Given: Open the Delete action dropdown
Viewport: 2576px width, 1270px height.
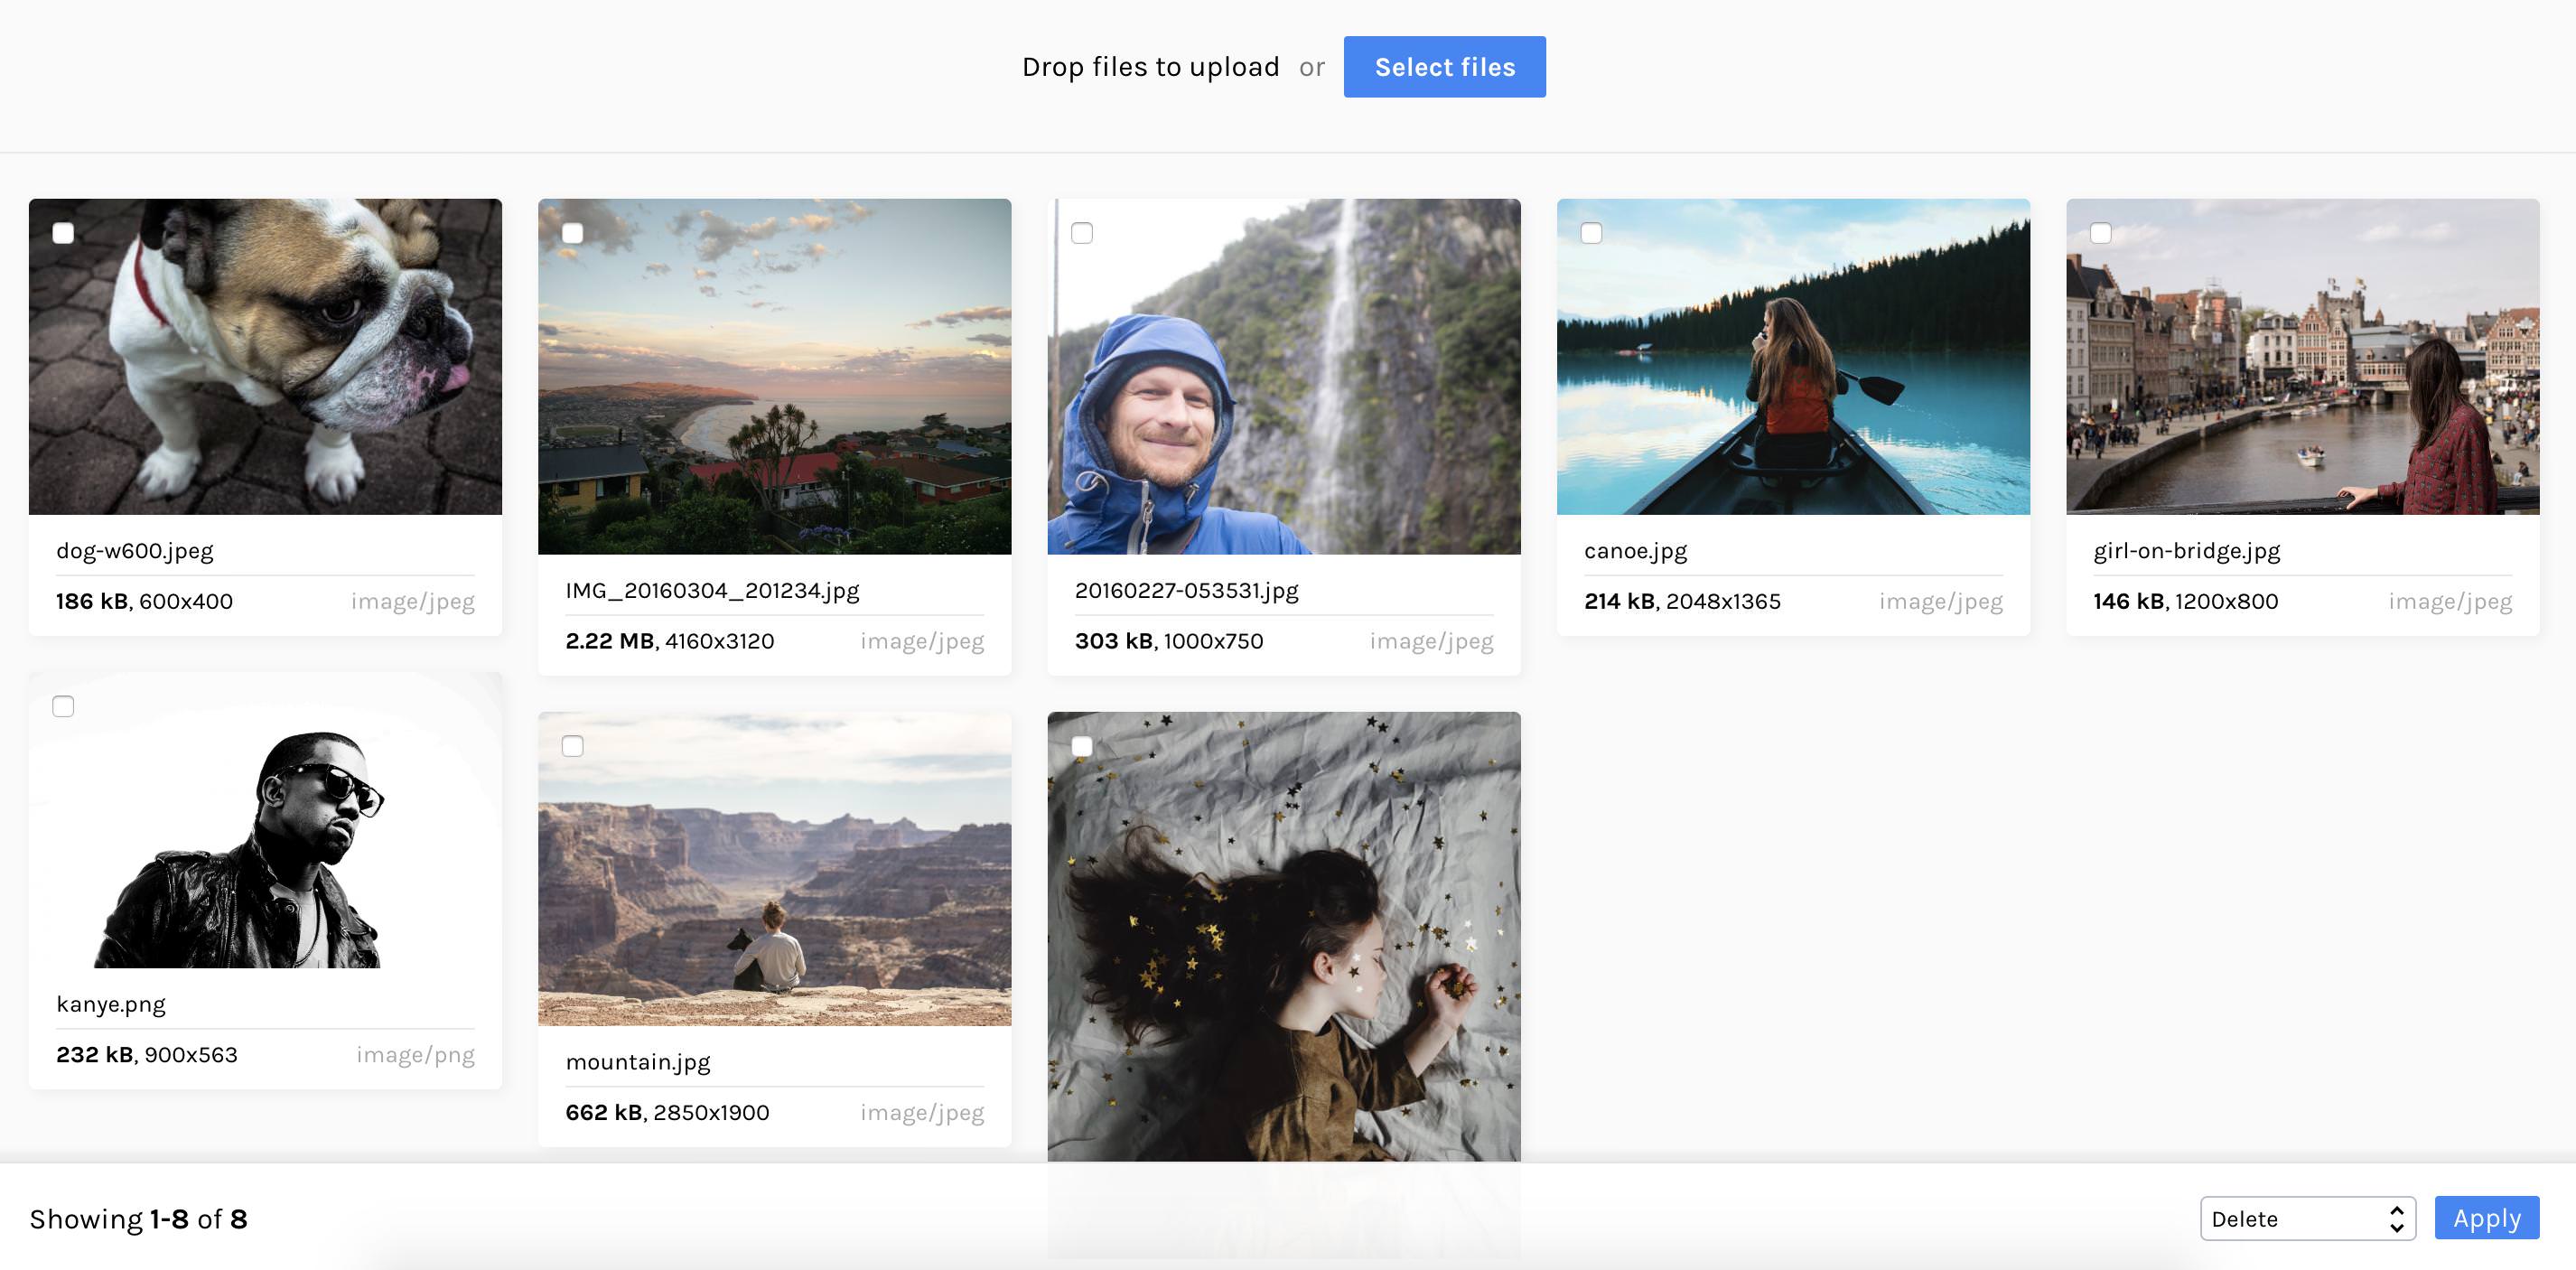Looking at the screenshot, I should [2307, 1218].
